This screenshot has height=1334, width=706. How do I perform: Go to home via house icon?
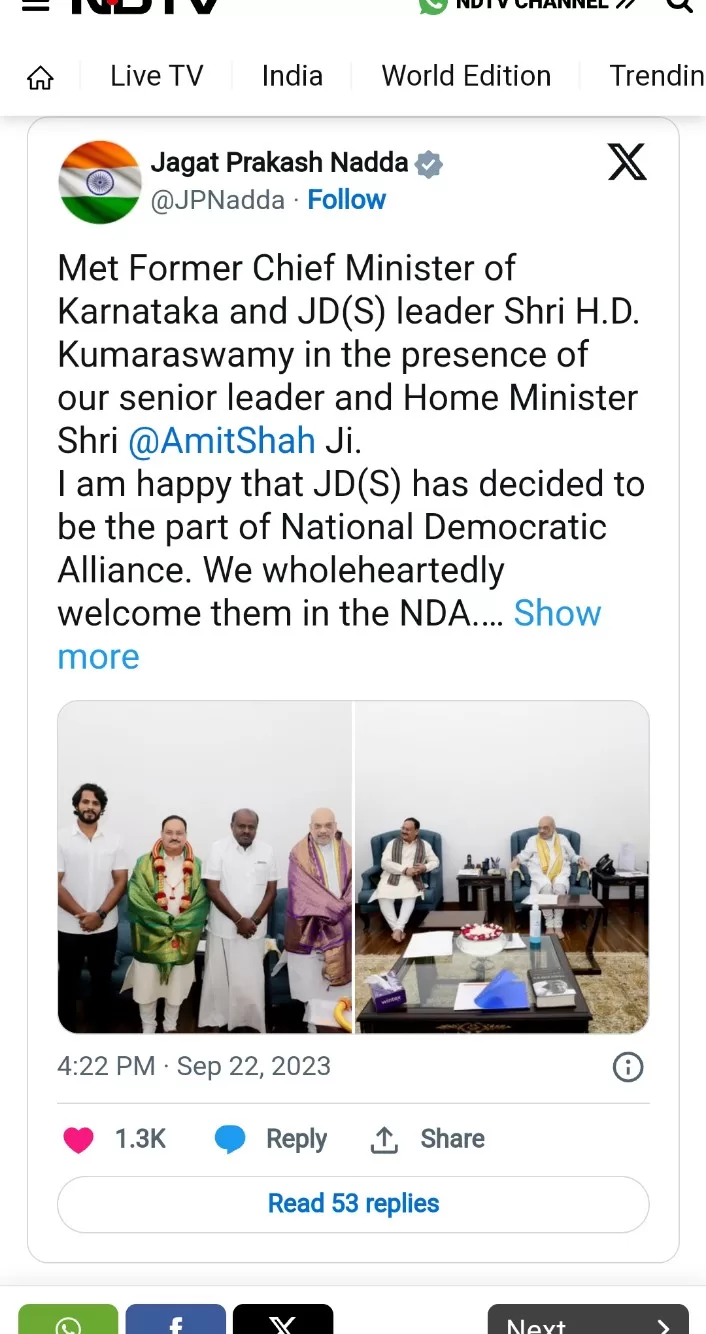coord(40,77)
